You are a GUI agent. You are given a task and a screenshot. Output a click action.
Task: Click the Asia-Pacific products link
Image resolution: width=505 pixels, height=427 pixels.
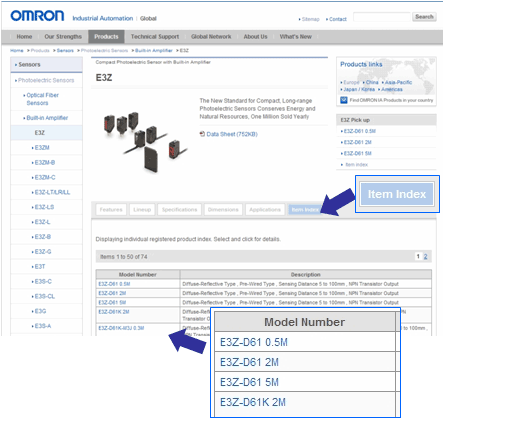coord(398,82)
